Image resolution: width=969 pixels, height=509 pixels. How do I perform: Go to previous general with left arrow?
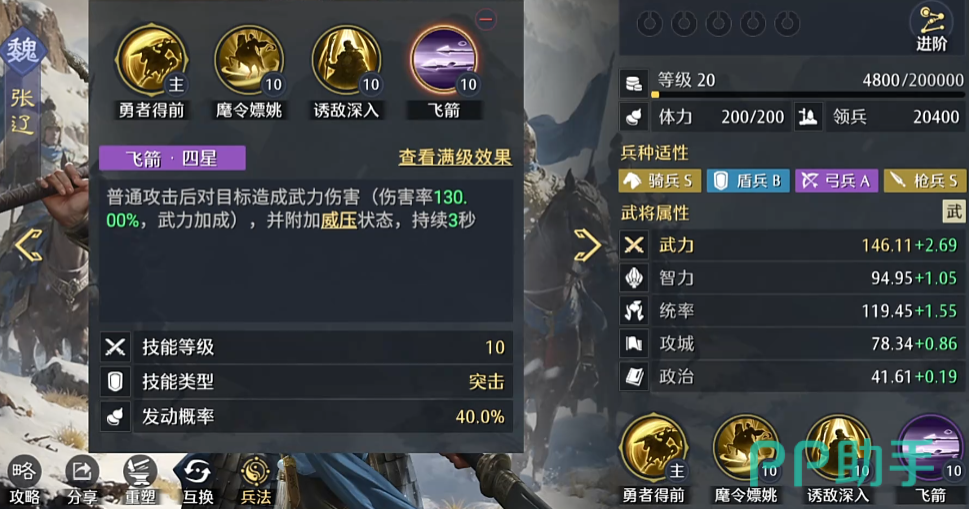click(28, 245)
